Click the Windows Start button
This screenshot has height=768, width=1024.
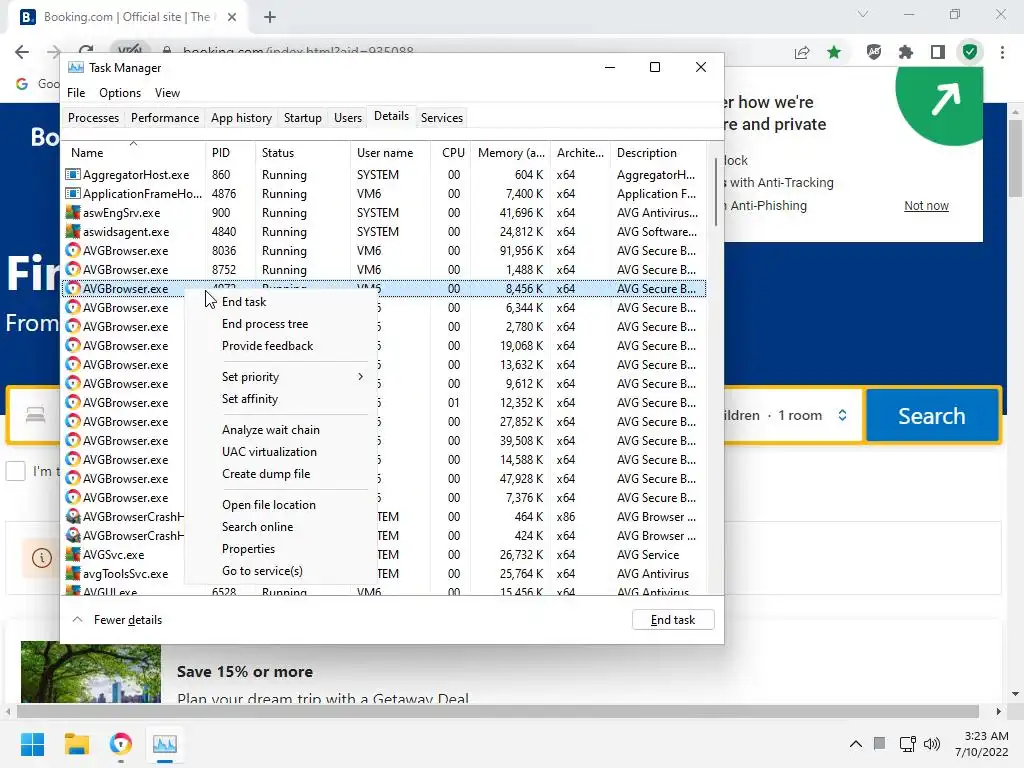click(x=32, y=744)
